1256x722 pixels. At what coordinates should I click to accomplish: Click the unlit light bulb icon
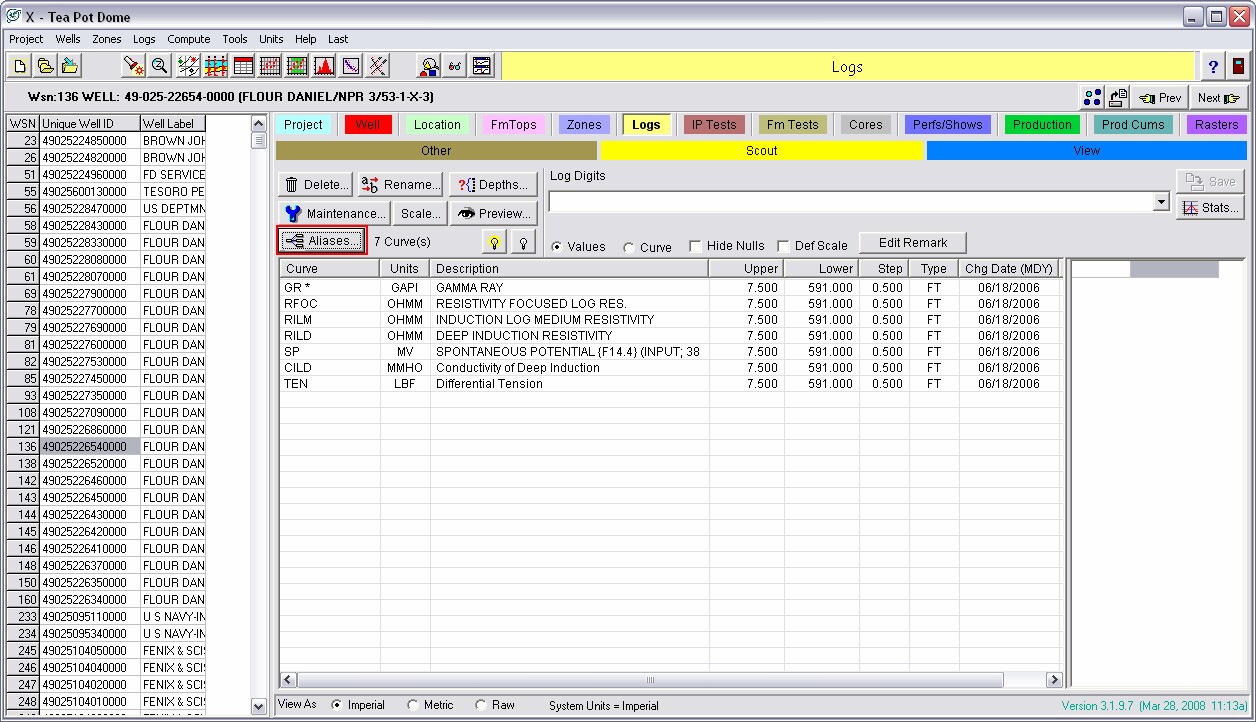pyautogui.click(x=523, y=241)
